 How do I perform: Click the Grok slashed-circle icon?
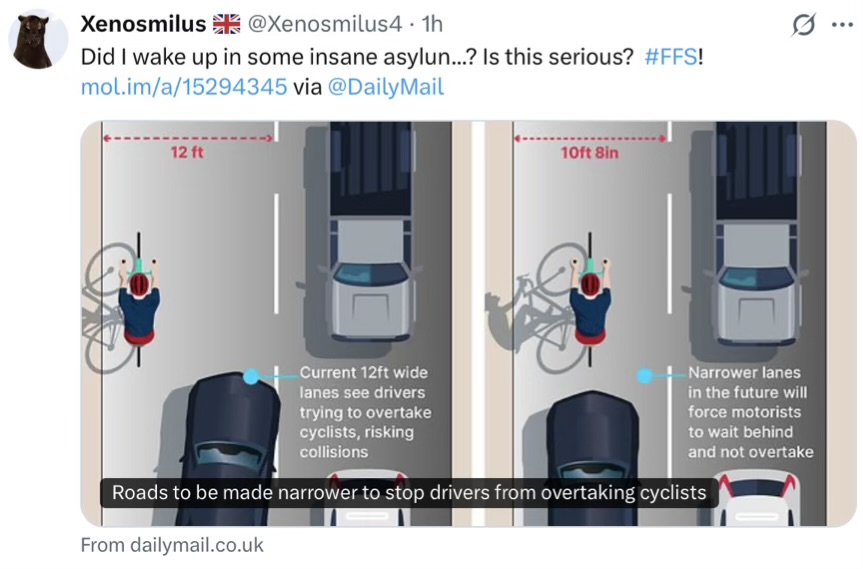click(x=804, y=25)
